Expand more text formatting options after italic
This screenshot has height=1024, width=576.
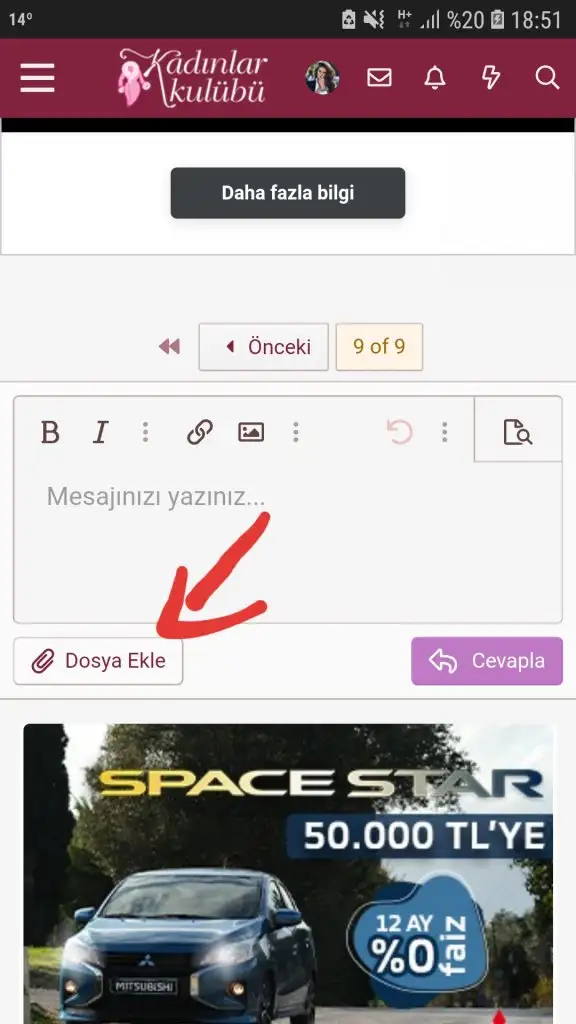tap(145, 432)
